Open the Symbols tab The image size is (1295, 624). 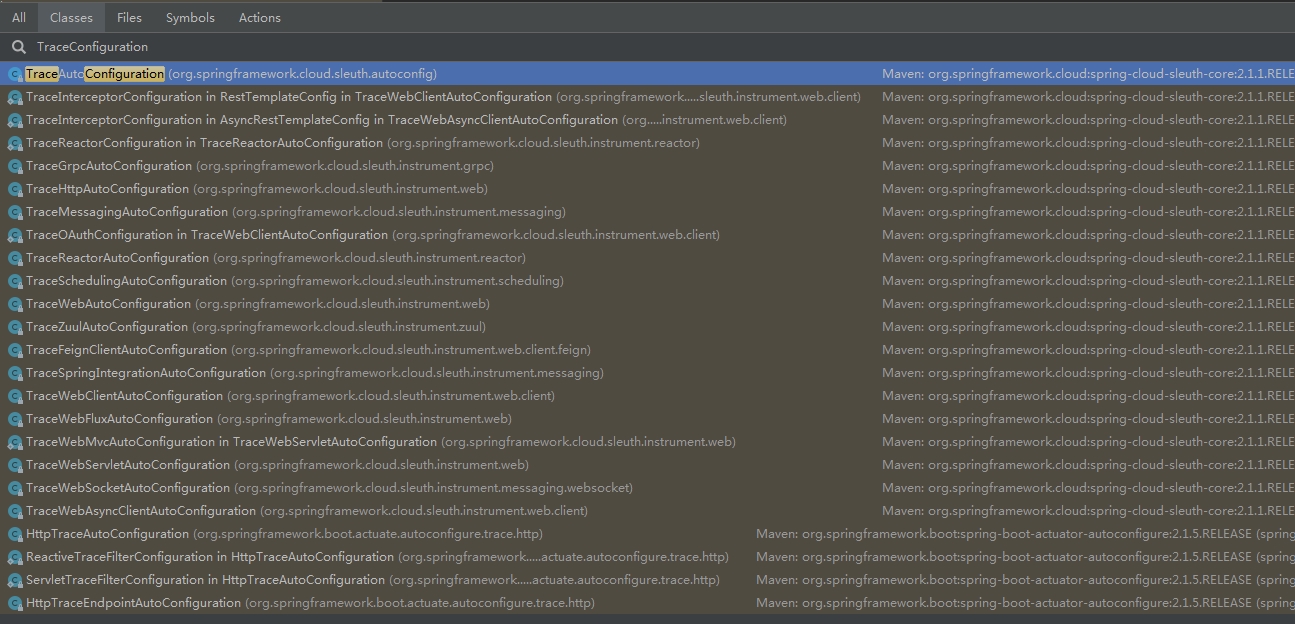coord(190,17)
